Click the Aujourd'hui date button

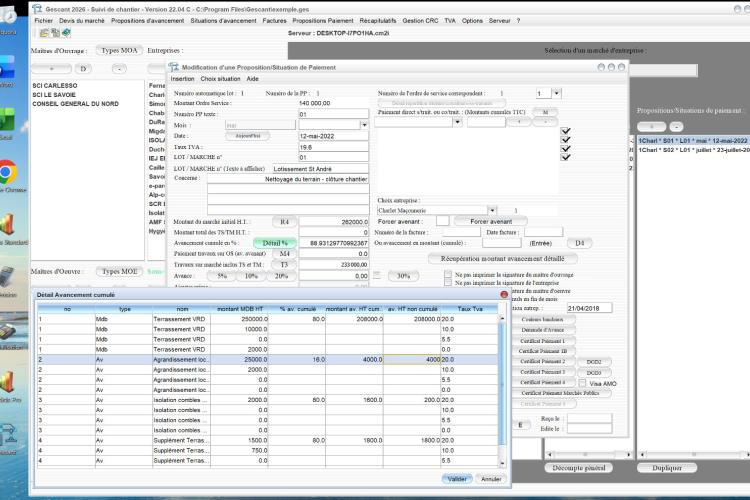click(248, 136)
